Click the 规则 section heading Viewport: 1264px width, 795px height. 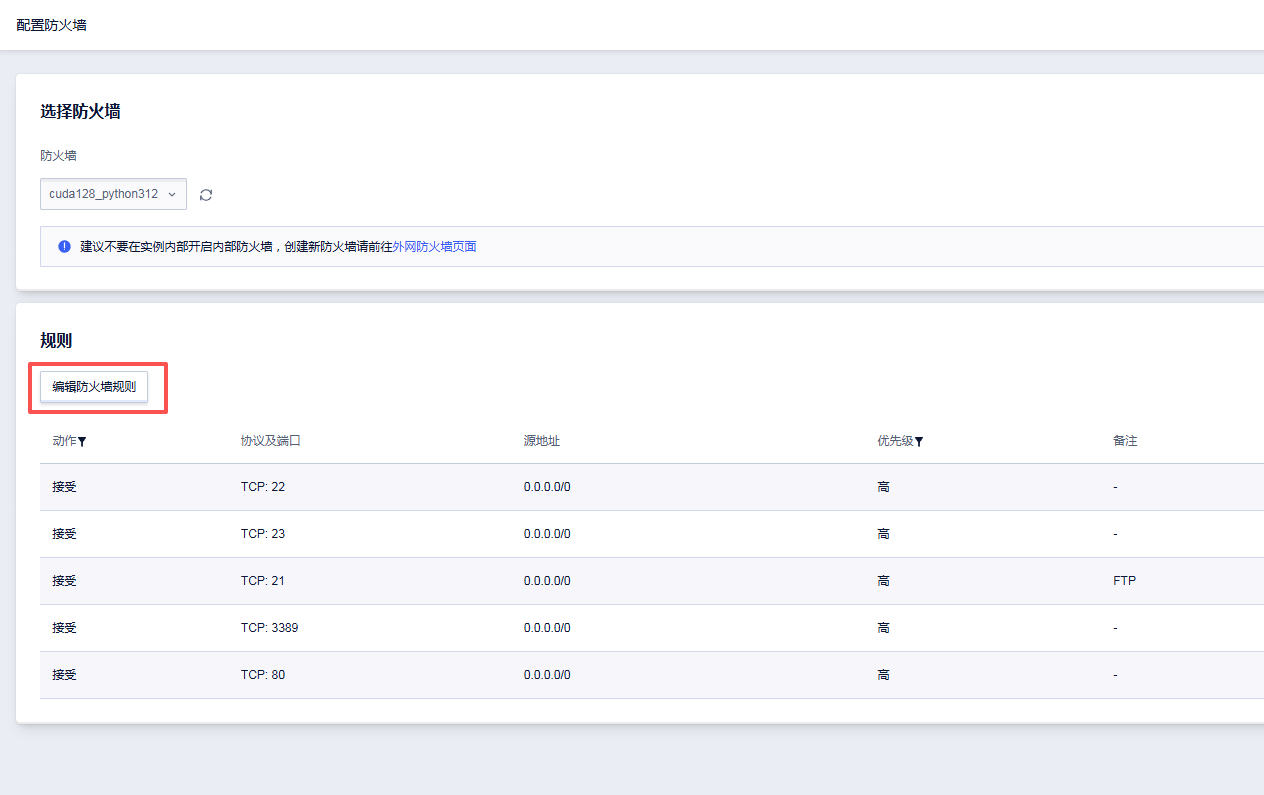(56, 341)
